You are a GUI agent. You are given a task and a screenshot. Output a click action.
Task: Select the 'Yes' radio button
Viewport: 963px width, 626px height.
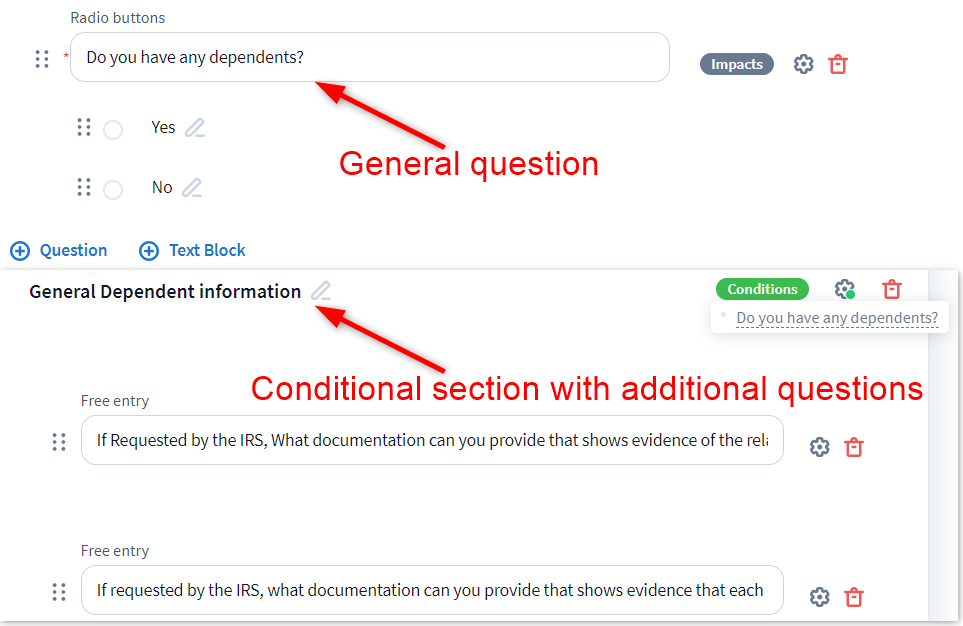[x=113, y=129]
